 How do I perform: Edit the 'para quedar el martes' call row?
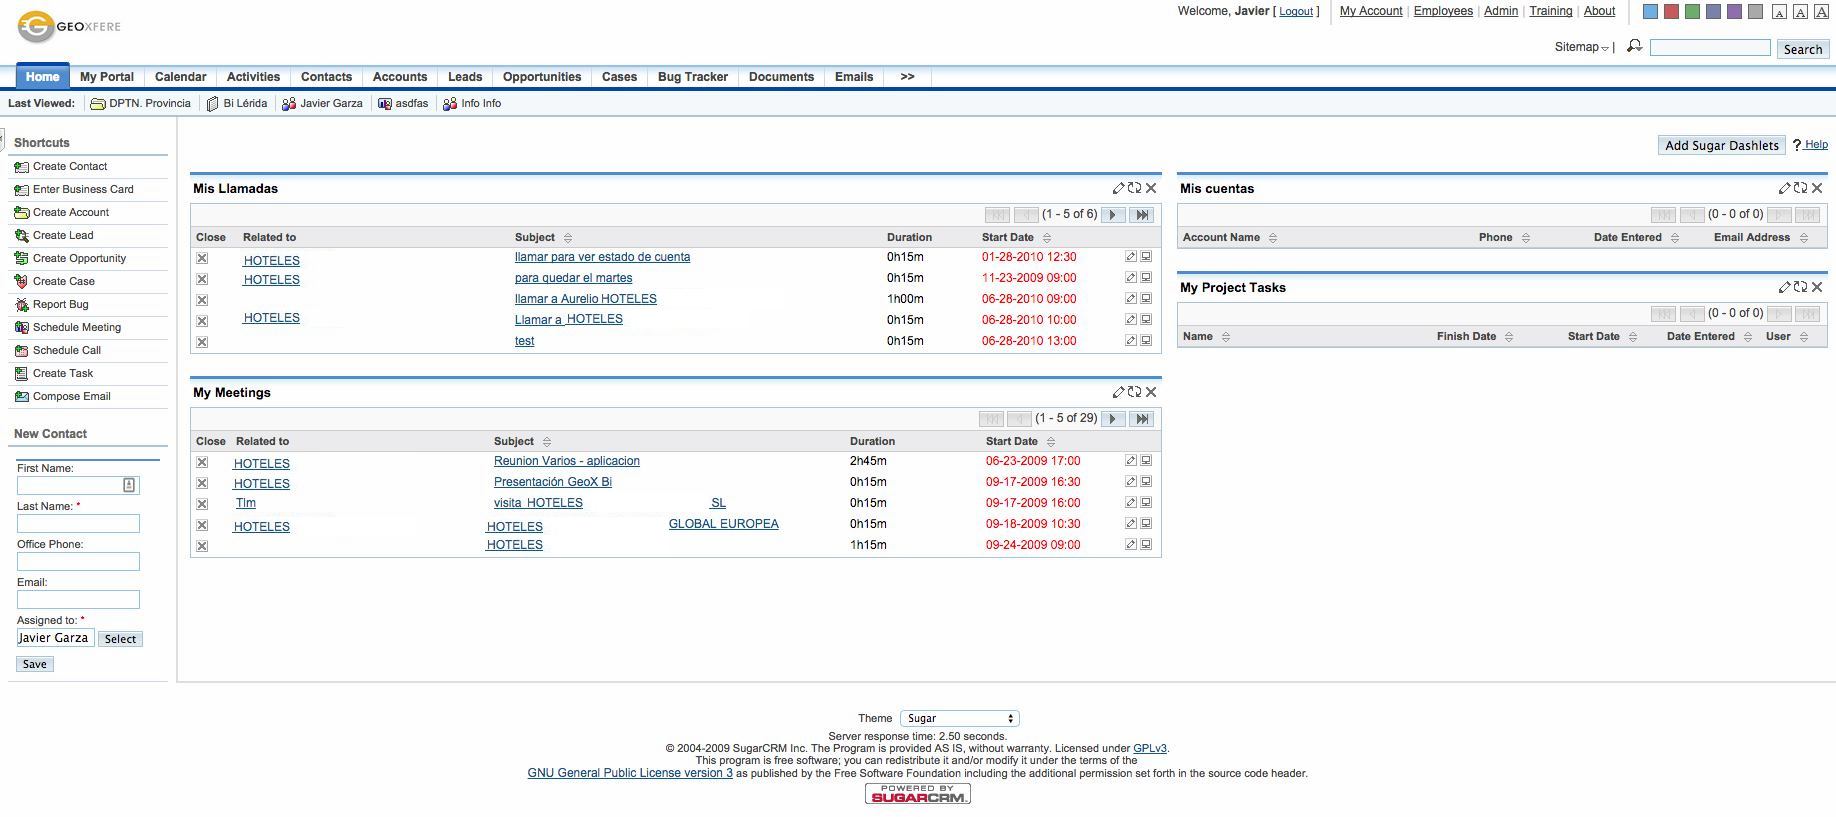click(x=1130, y=278)
